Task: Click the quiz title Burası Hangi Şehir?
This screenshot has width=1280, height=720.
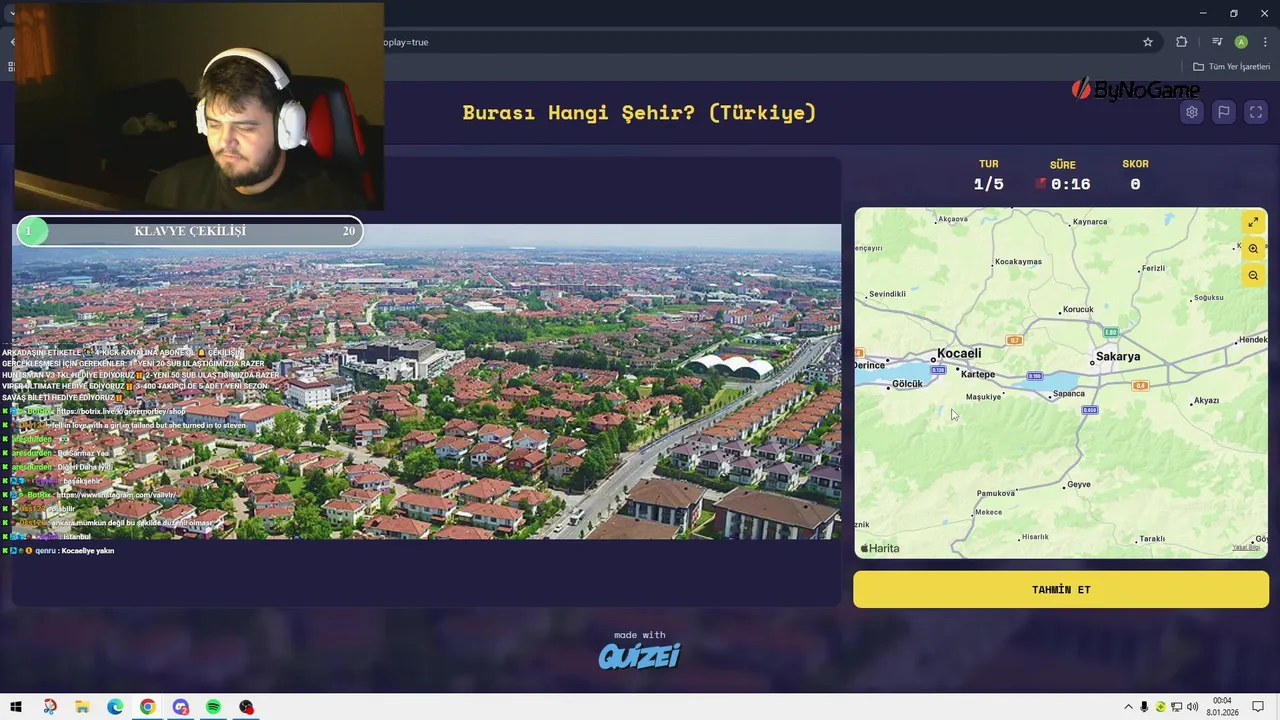Action: pos(640,113)
